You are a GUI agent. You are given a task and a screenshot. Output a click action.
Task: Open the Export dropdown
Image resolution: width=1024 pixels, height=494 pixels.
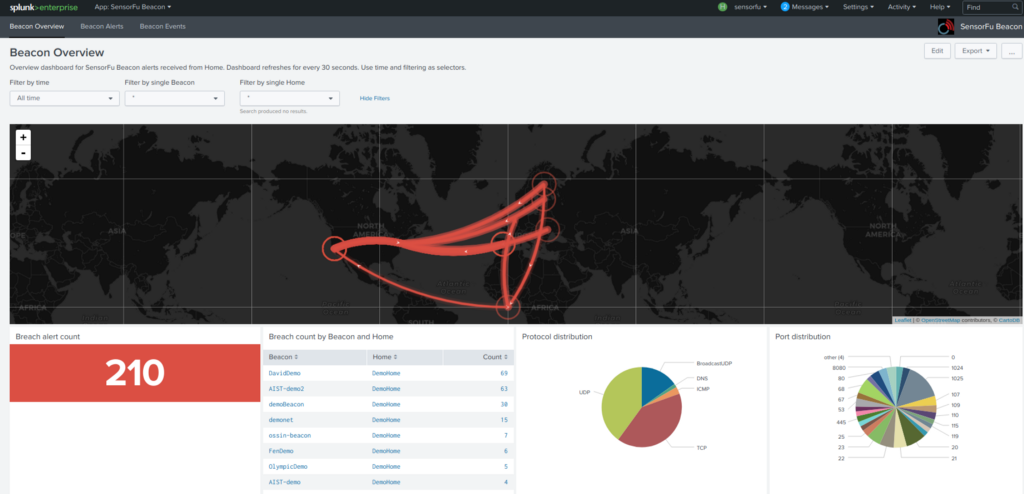click(976, 51)
